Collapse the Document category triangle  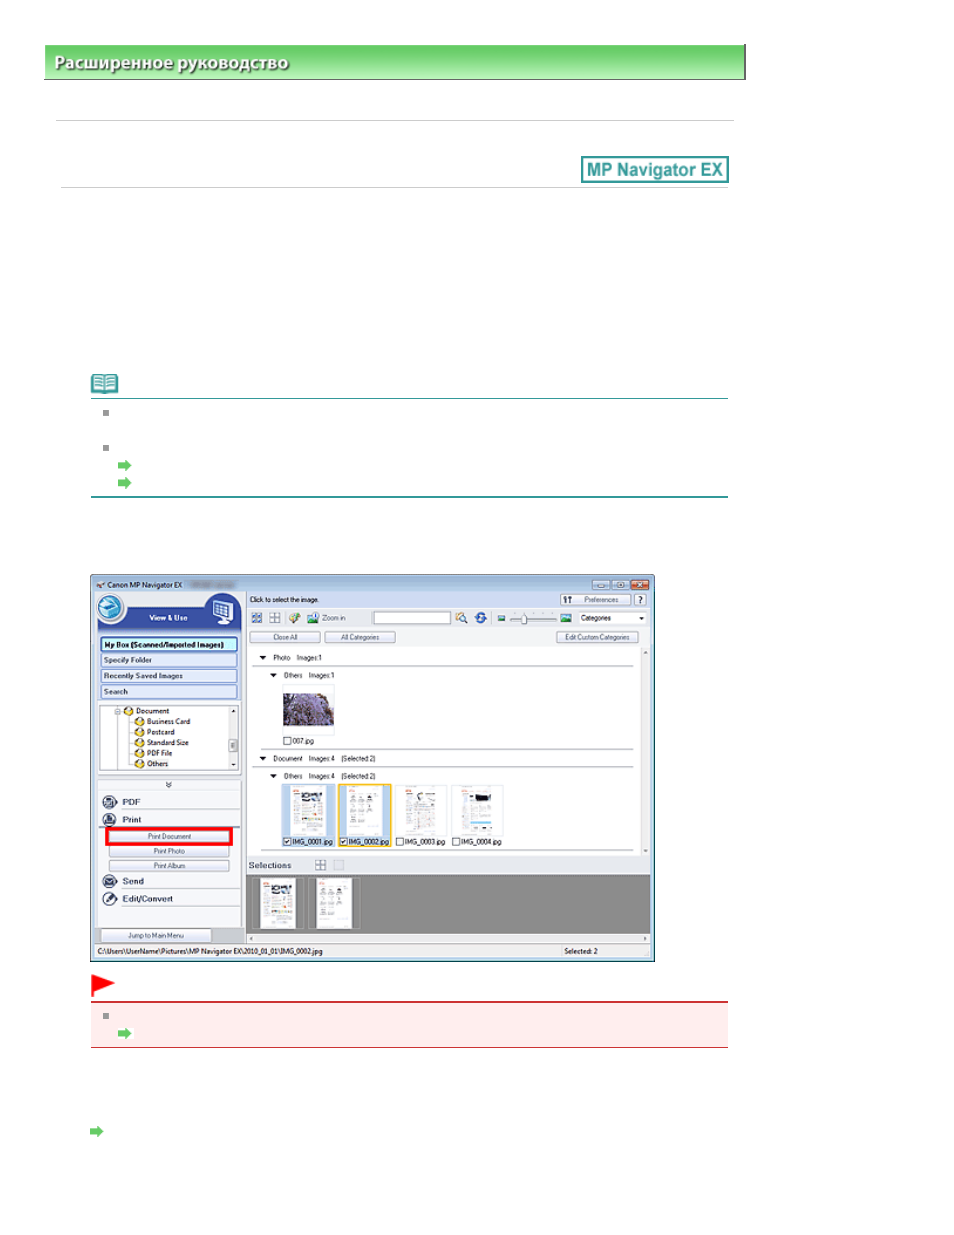(263, 758)
